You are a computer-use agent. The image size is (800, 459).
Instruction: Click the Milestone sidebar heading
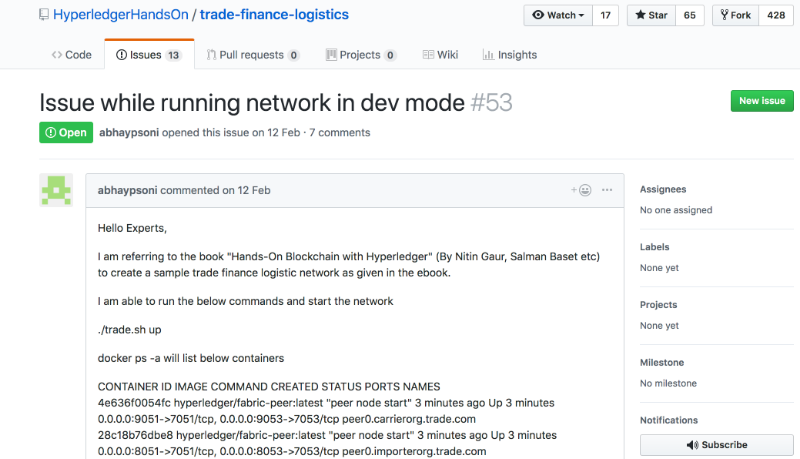(662, 363)
